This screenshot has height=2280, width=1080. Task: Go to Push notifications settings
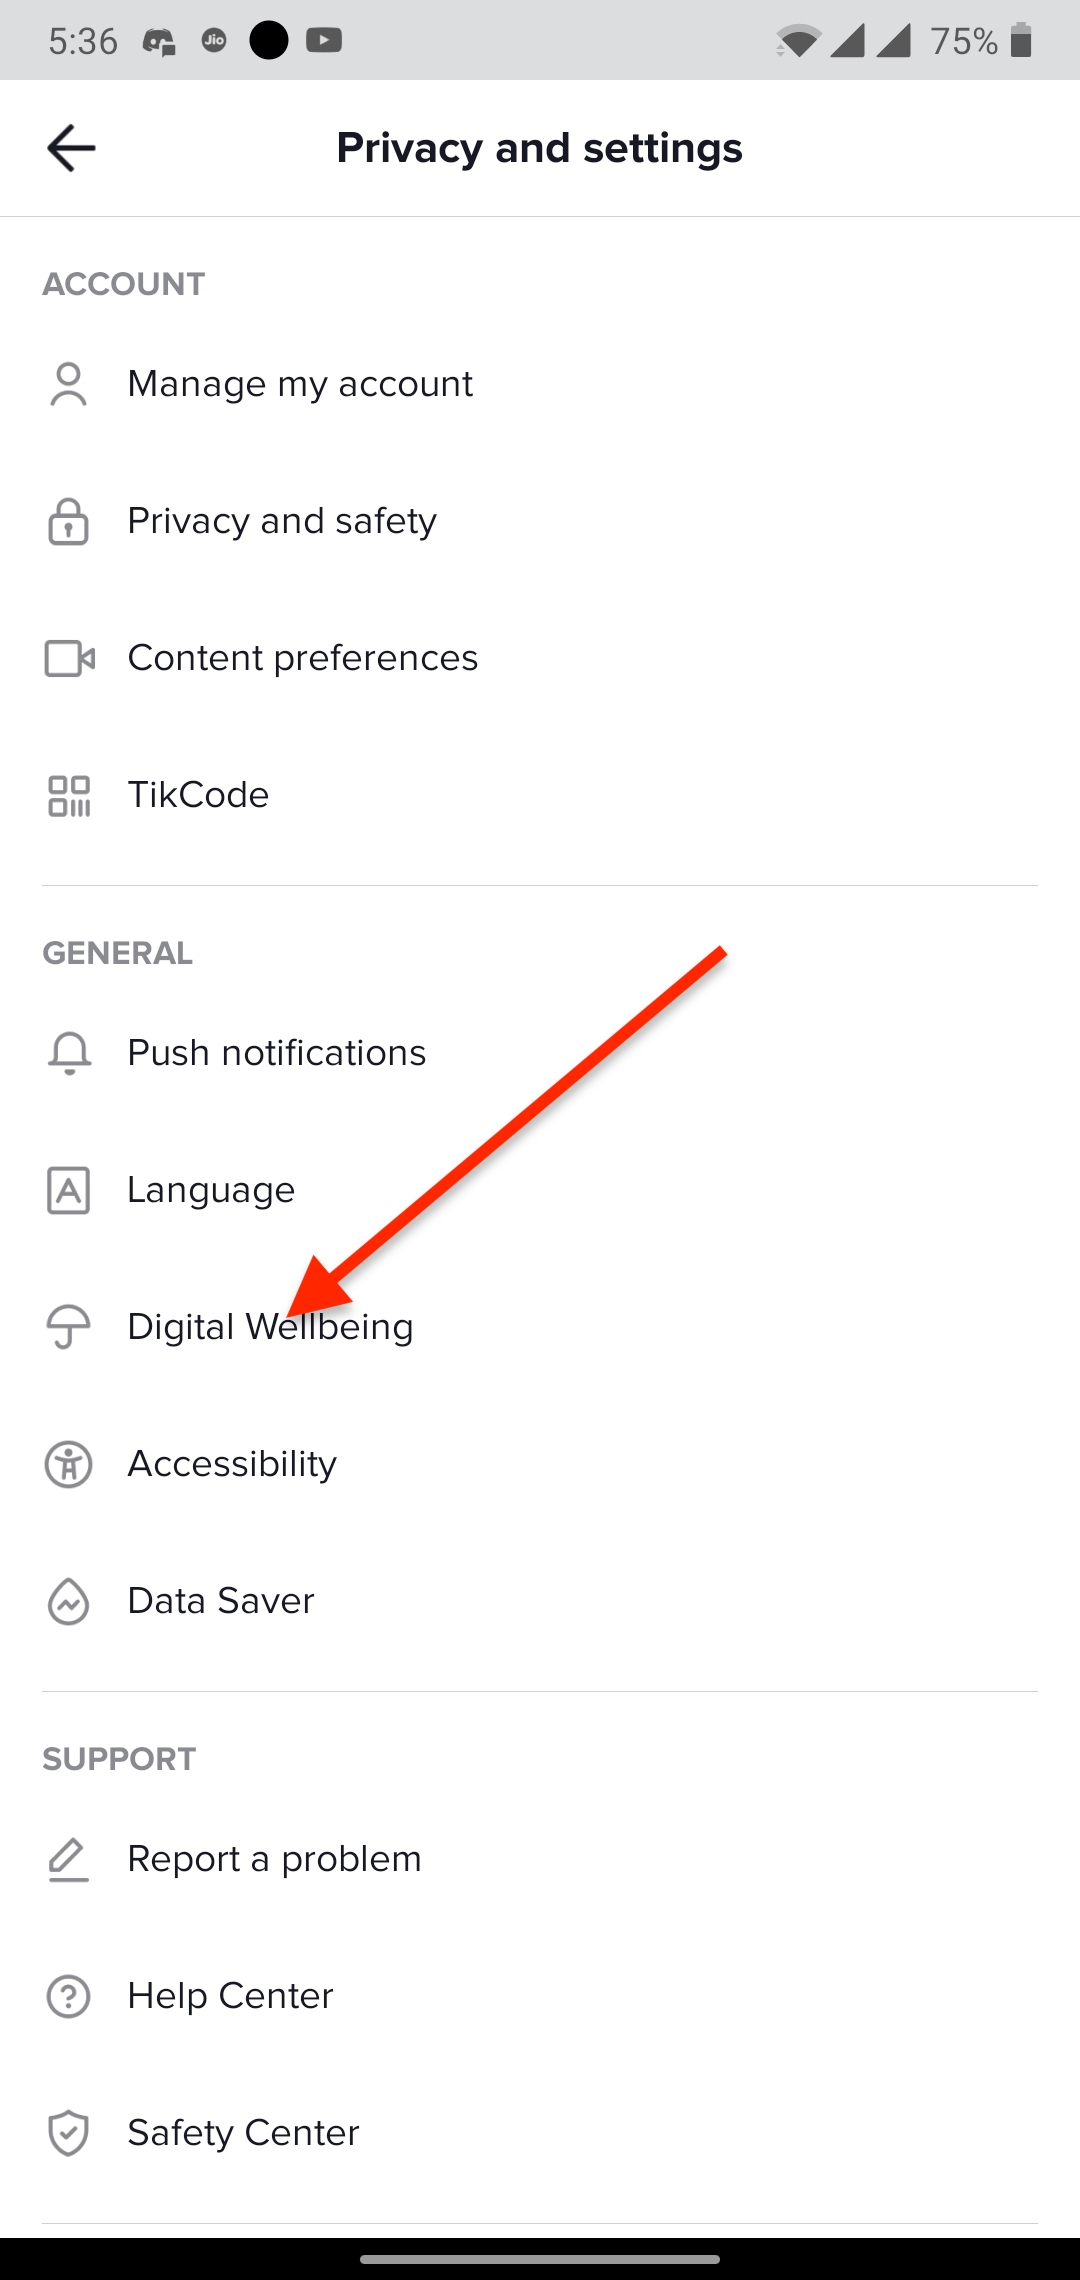[540, 1053]
